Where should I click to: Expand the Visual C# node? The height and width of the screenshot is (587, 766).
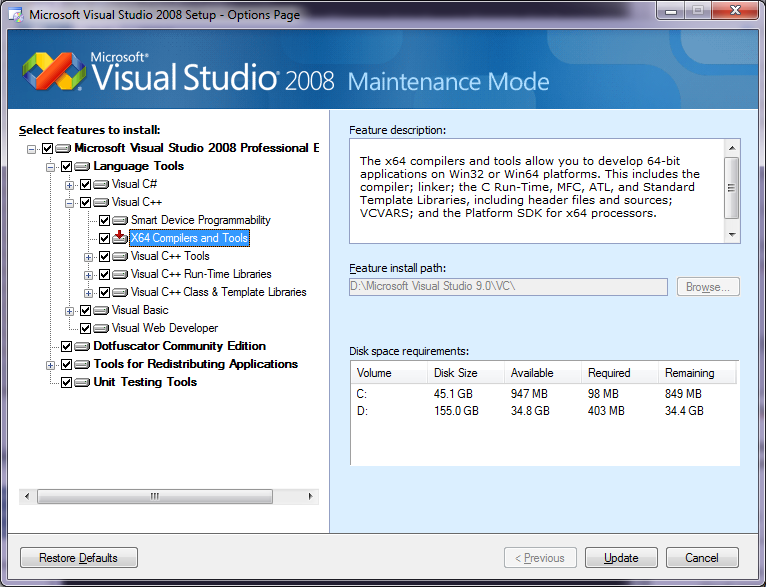69,185
